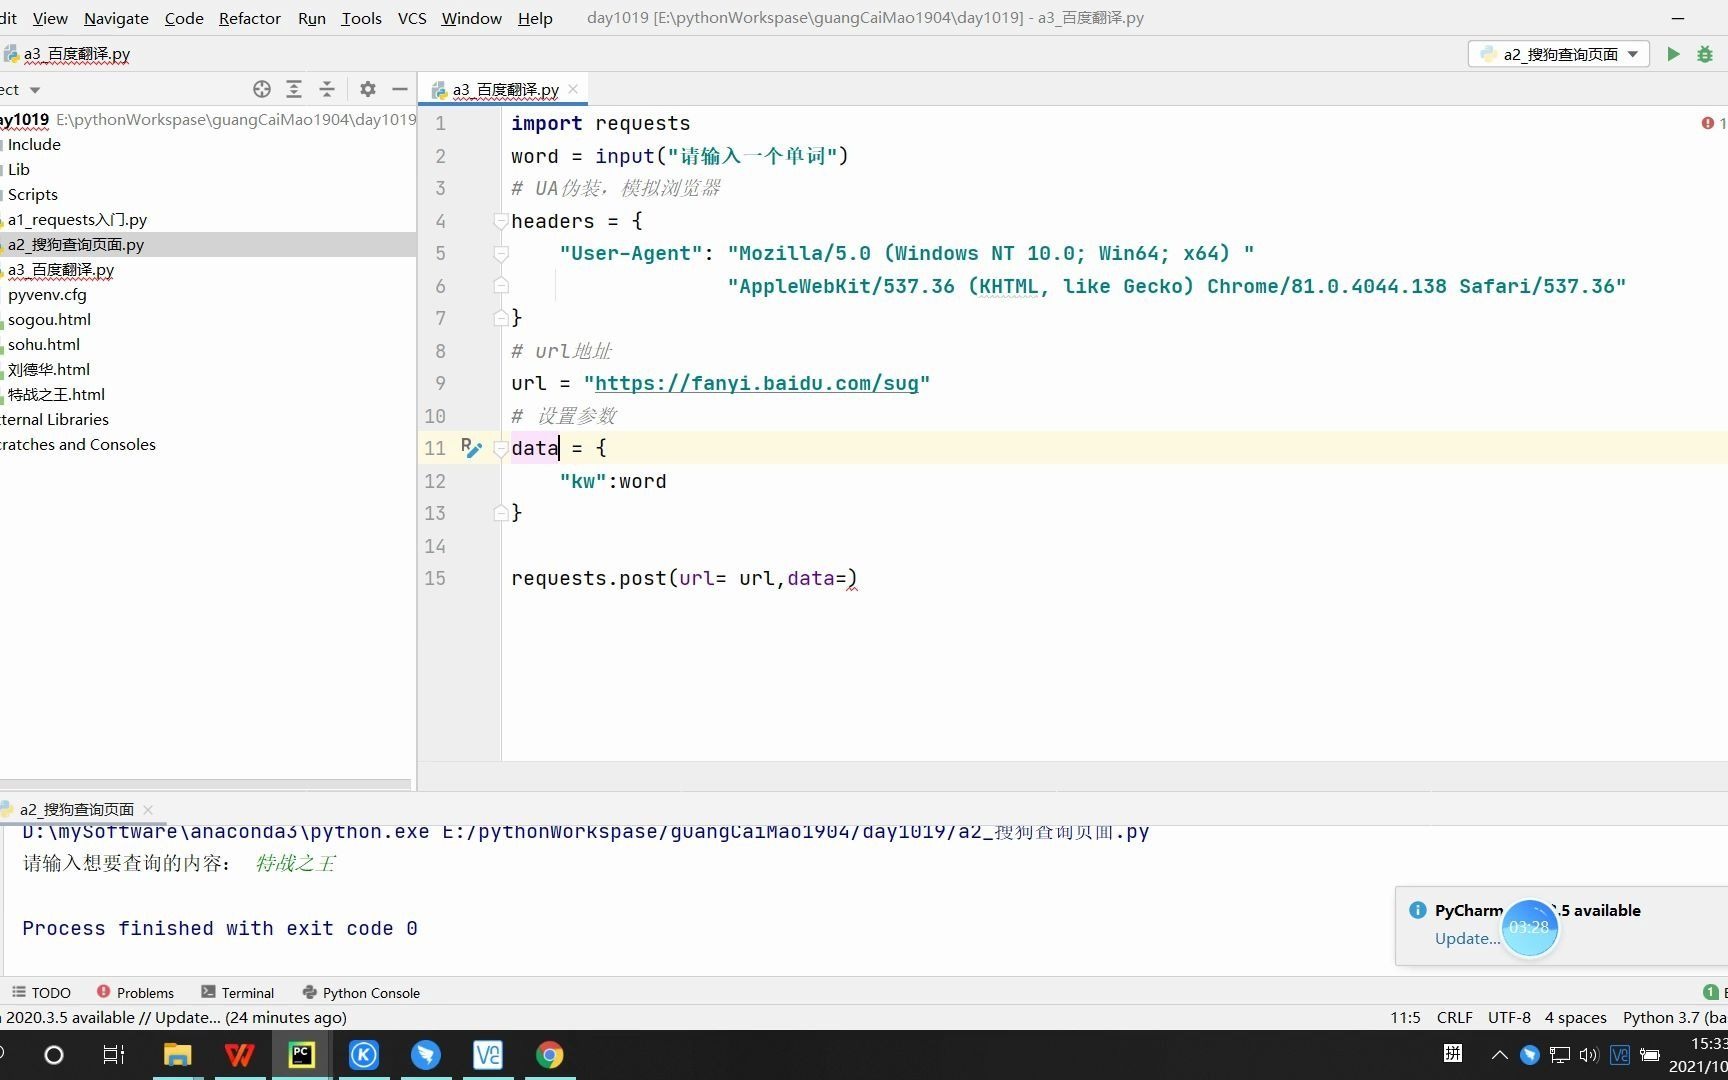Click the fold end marker on line 7

pos(501,318)
